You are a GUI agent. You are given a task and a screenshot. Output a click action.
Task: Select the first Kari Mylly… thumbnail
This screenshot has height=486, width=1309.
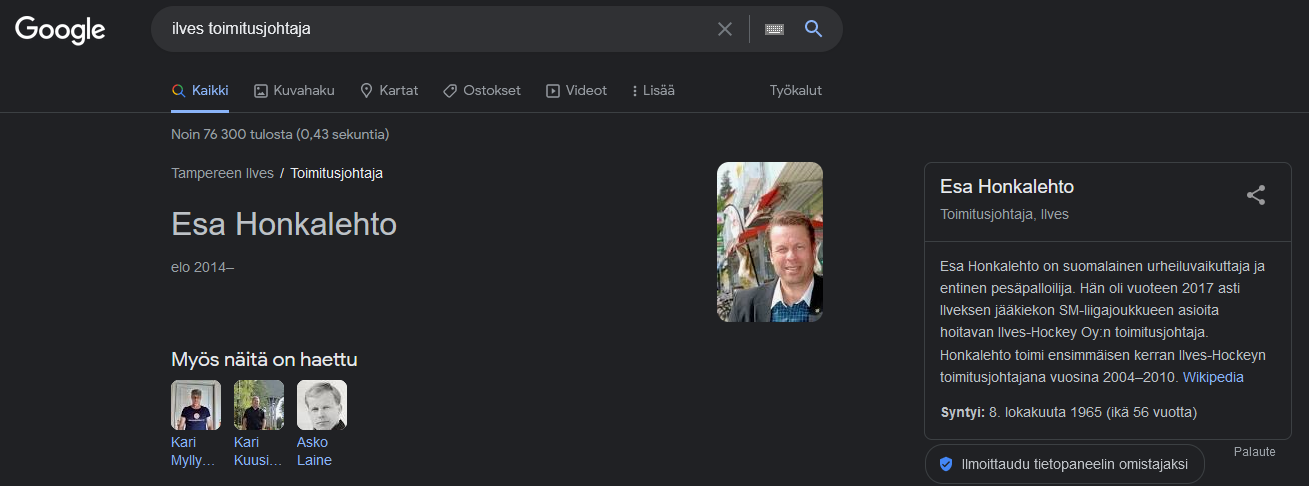click(196, 405)
